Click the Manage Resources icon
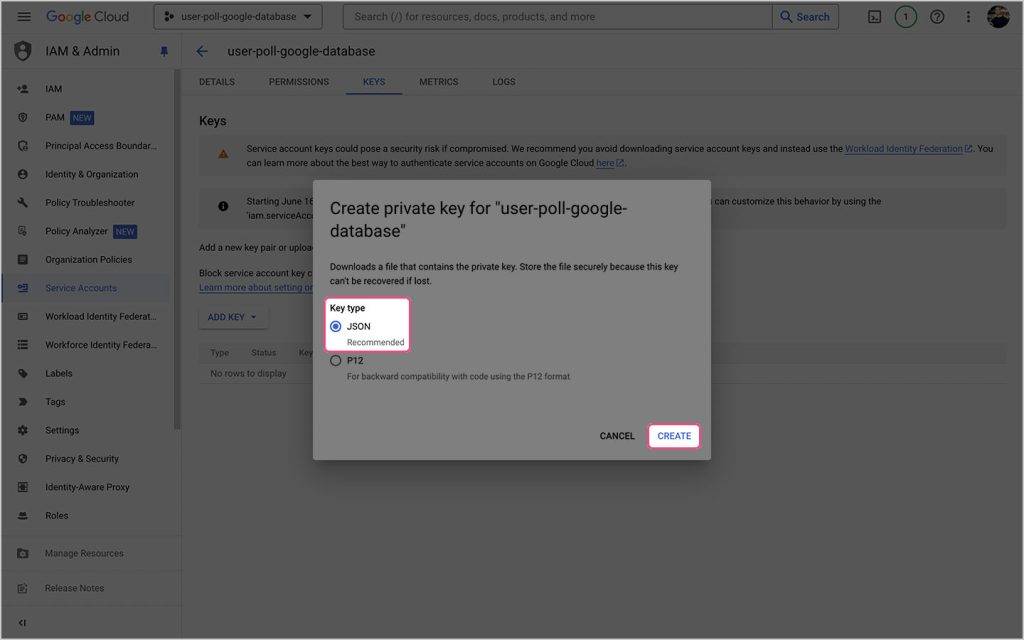This screenshot has height=640, width=1024. click(23, 553)
